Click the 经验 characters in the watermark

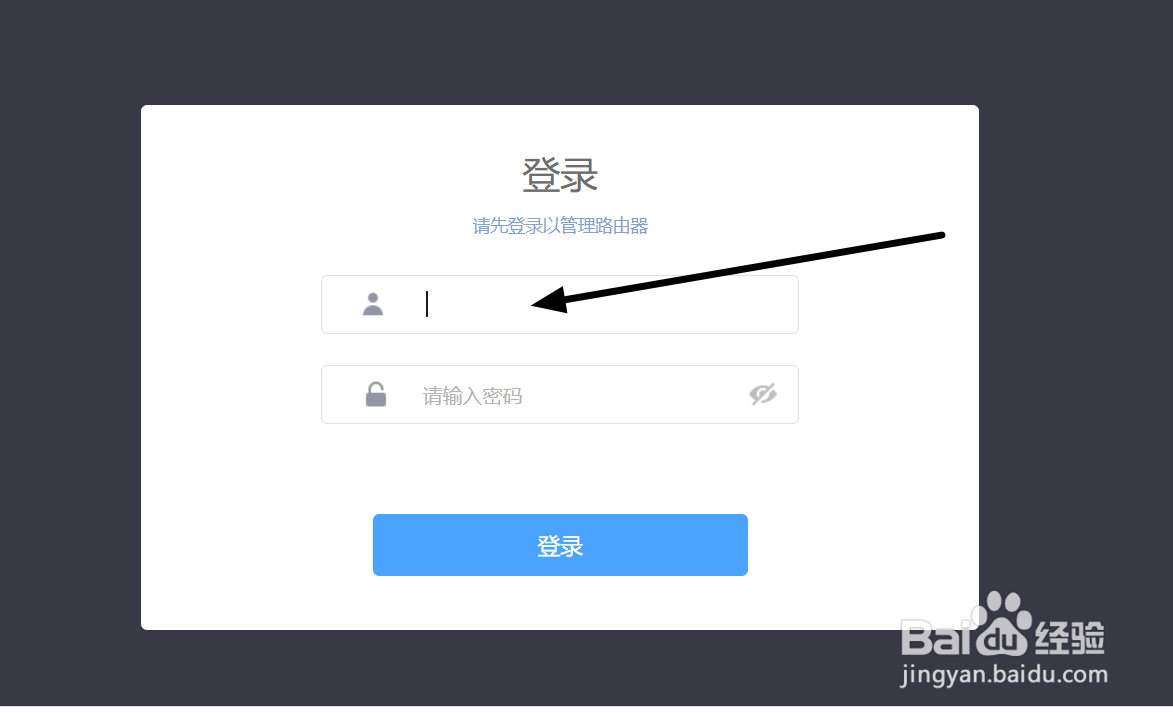coord(1070,638)
